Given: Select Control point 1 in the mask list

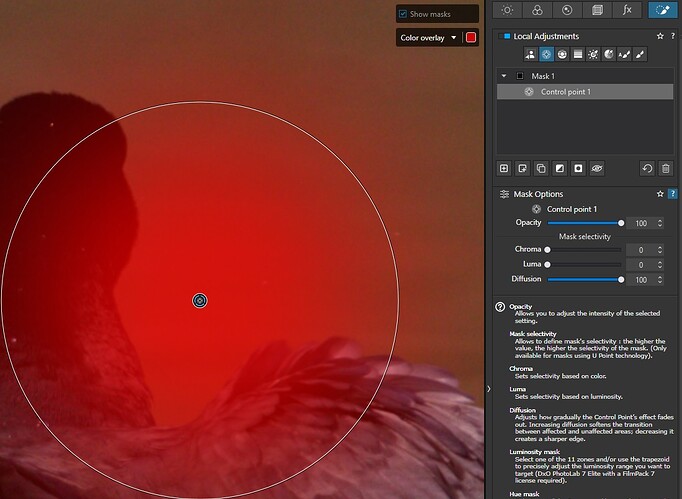Looking at the screenshot, I should coord(566,92).
